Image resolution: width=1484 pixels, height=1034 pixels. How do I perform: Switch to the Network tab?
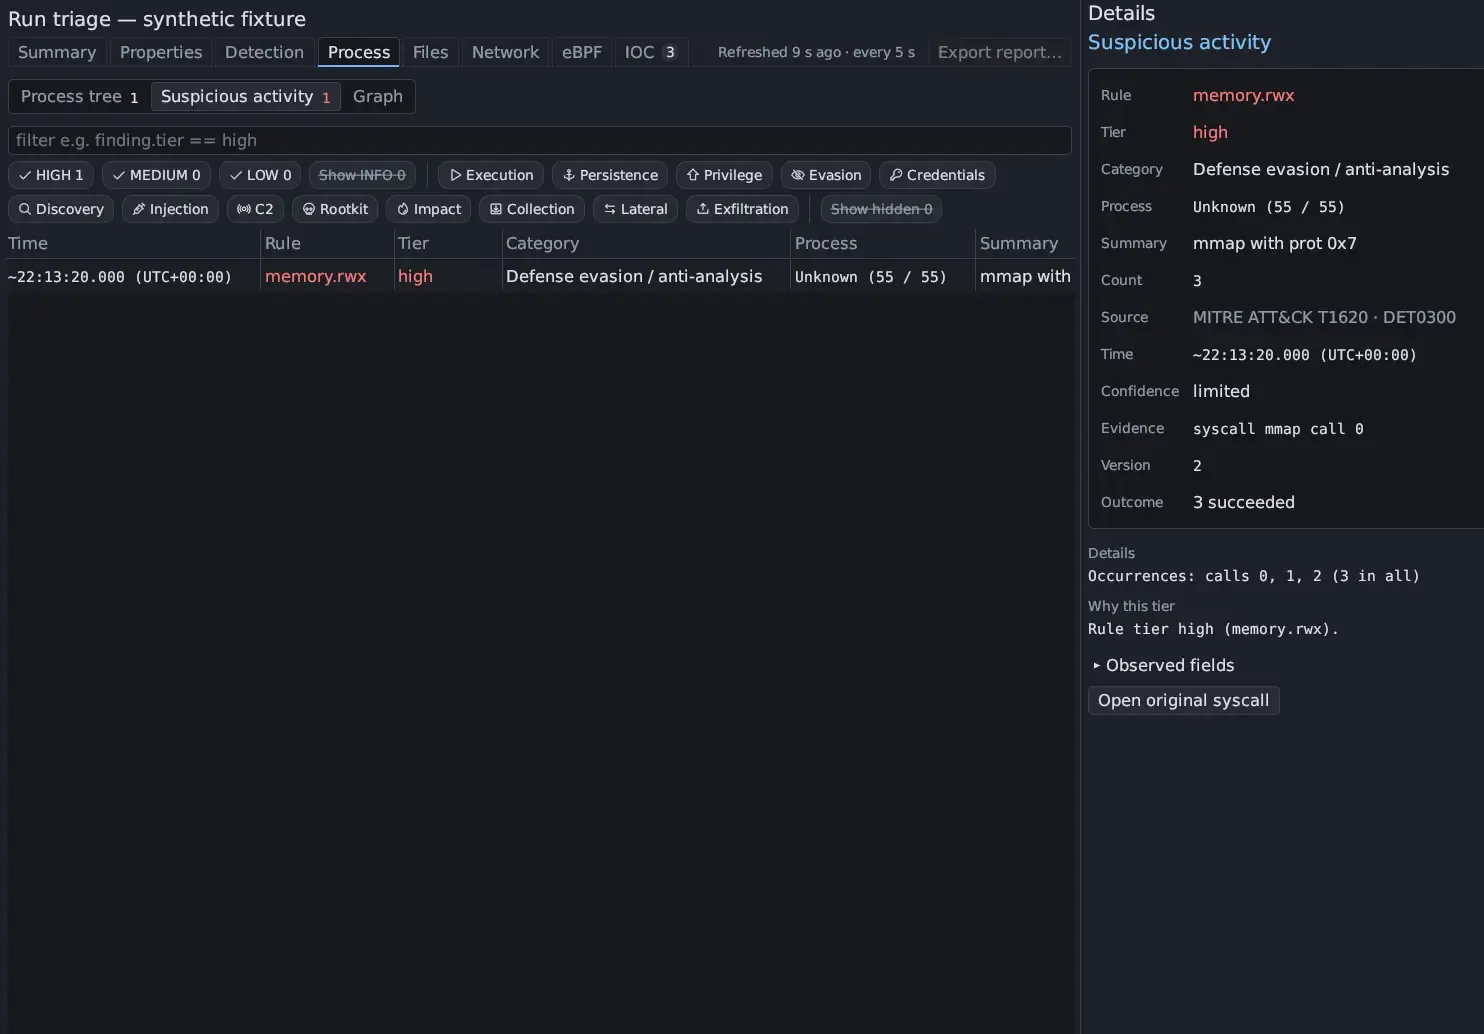click(x=505, y=52)
